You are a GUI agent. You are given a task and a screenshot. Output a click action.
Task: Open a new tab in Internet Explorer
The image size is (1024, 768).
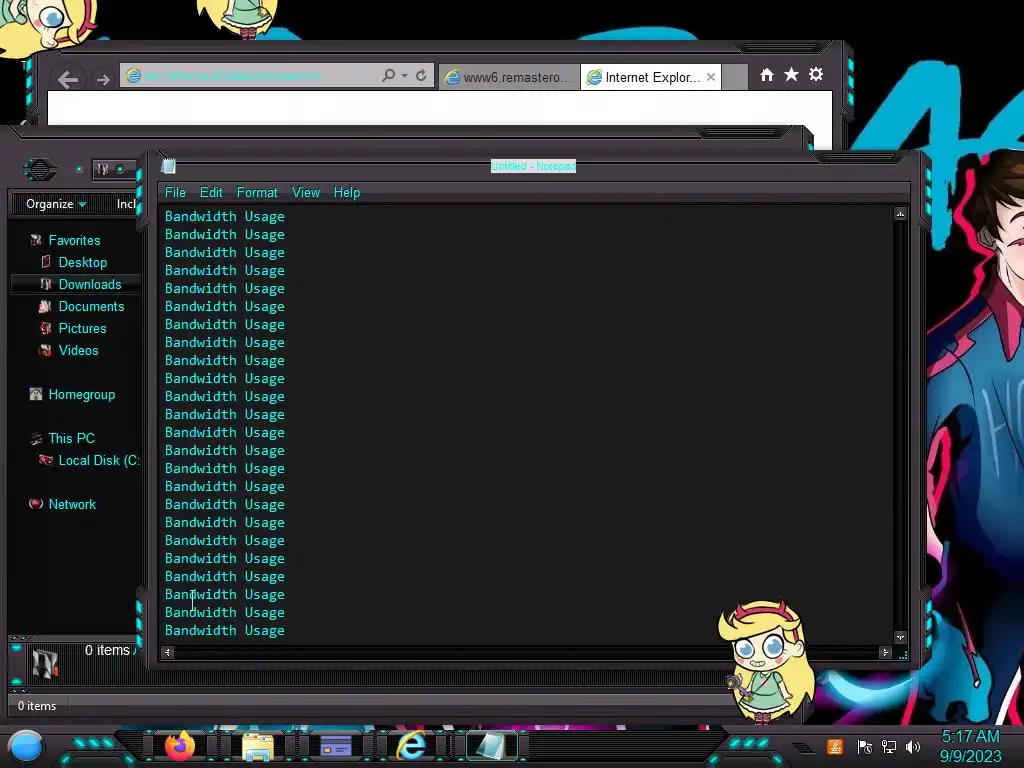pos(735,77)
